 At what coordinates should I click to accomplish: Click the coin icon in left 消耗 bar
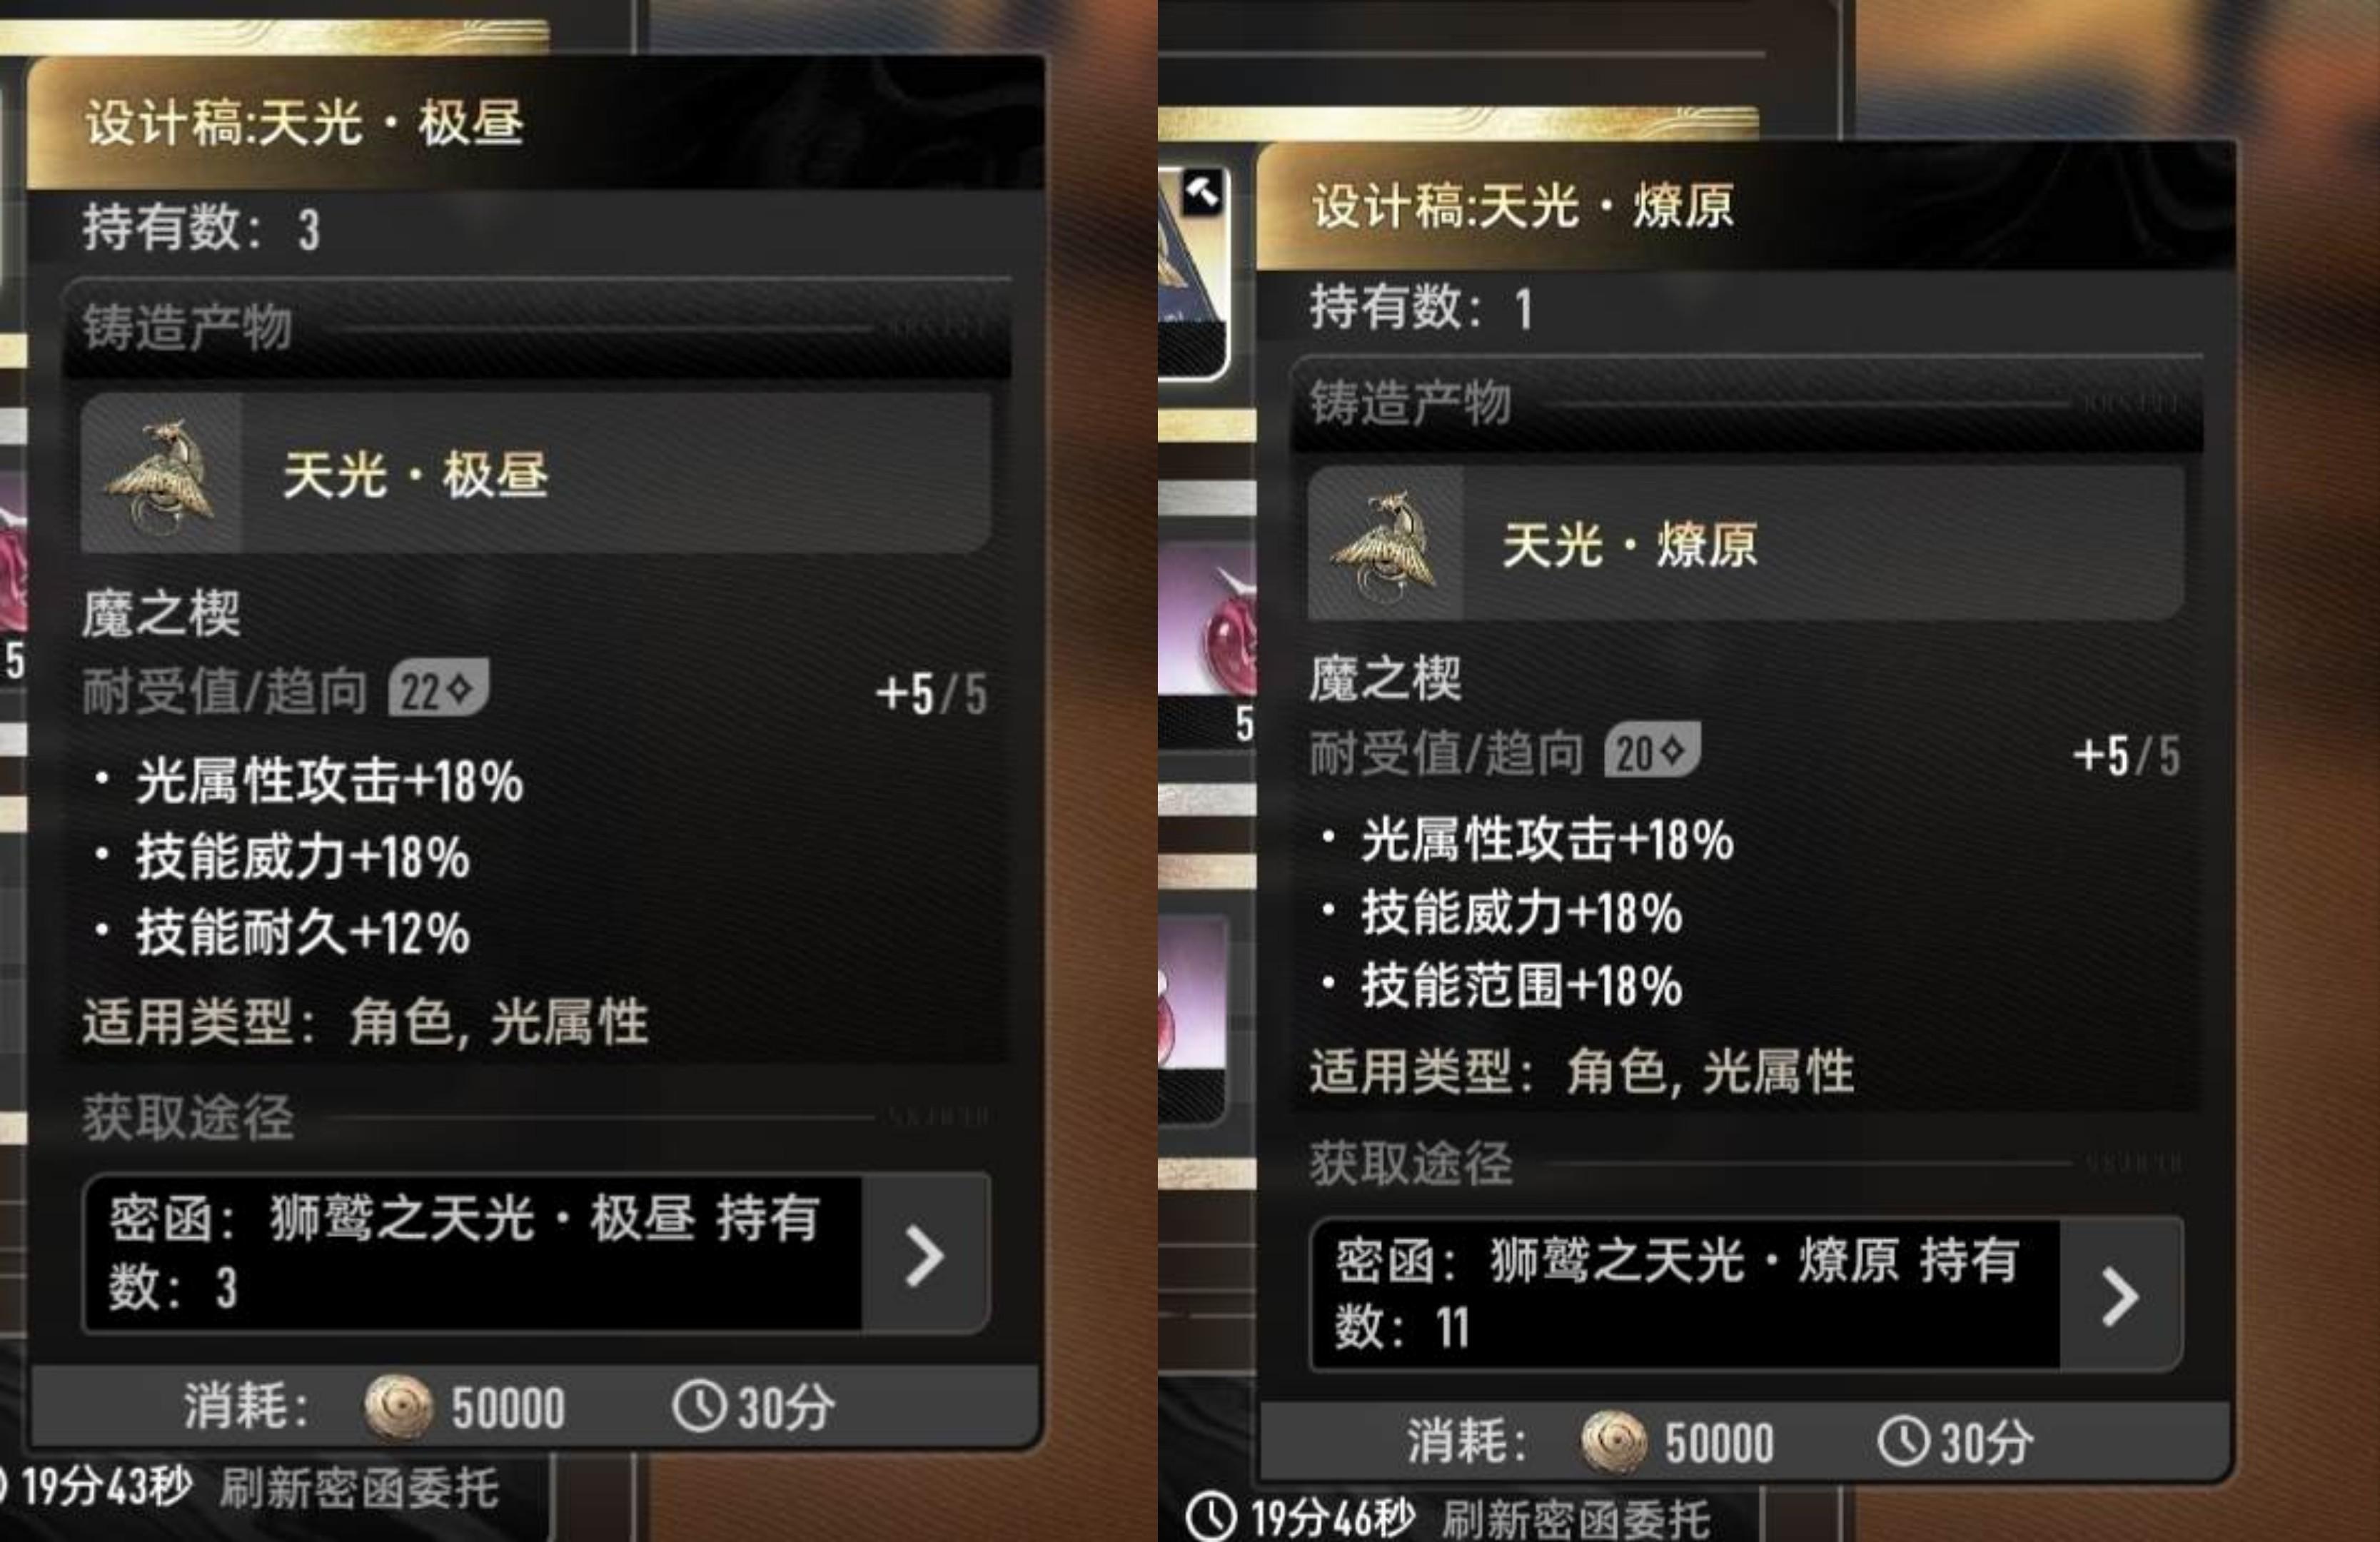[x=398, y=1407]
